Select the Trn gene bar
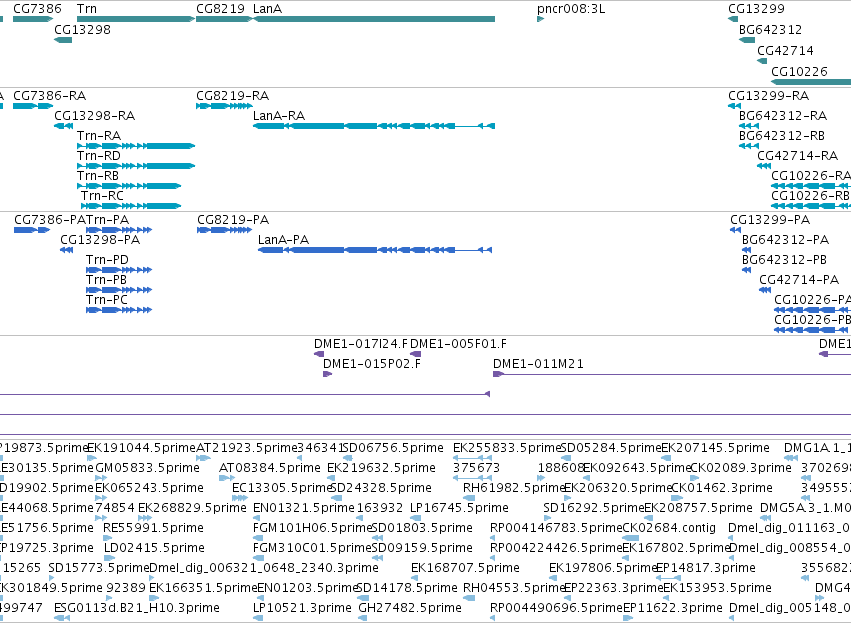This screenshot has width=851, height=623. pyautogui.click(x=136, y=19)
